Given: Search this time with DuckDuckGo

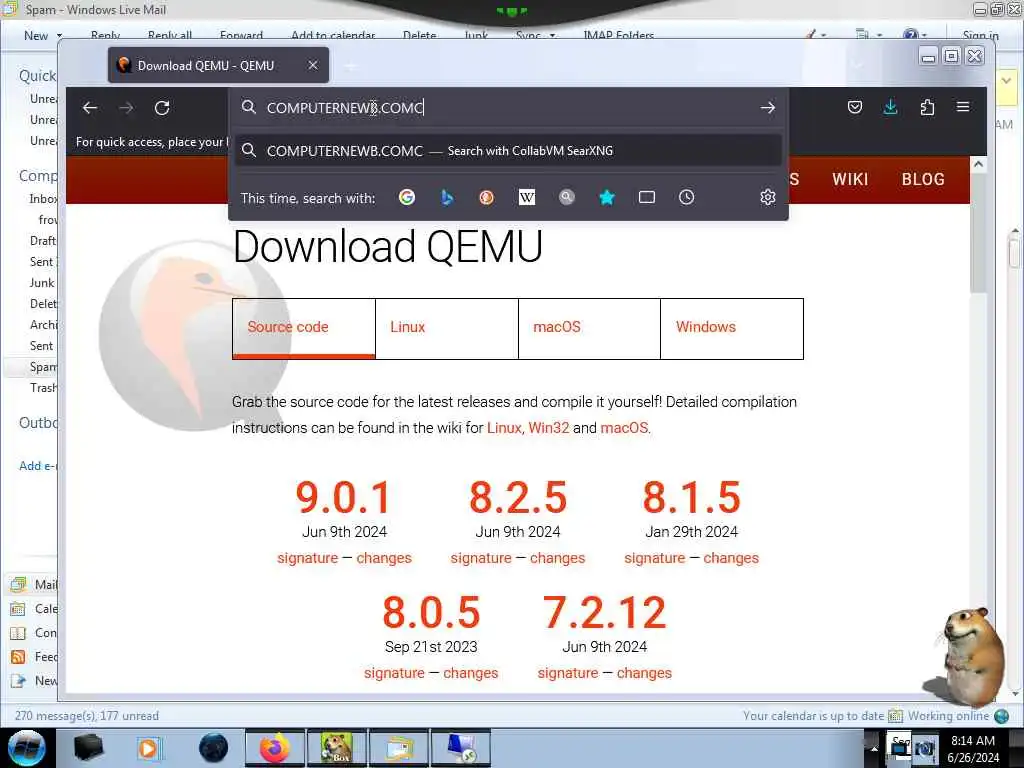Looking at the screenshot, I should point(487,197).
